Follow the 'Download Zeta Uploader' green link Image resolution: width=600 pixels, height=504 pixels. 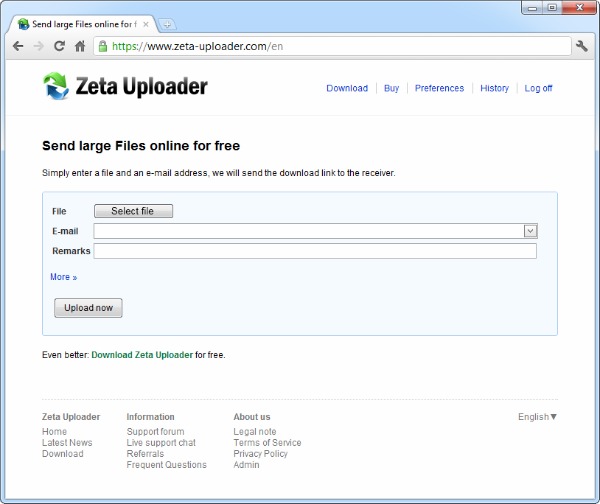point(142,355)
